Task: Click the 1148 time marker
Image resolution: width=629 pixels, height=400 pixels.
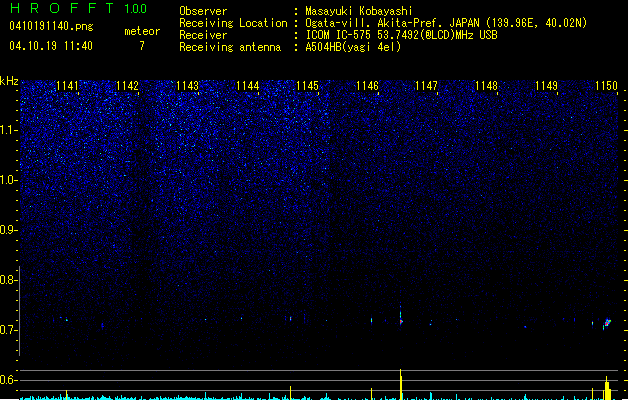Action: point(486,86)
